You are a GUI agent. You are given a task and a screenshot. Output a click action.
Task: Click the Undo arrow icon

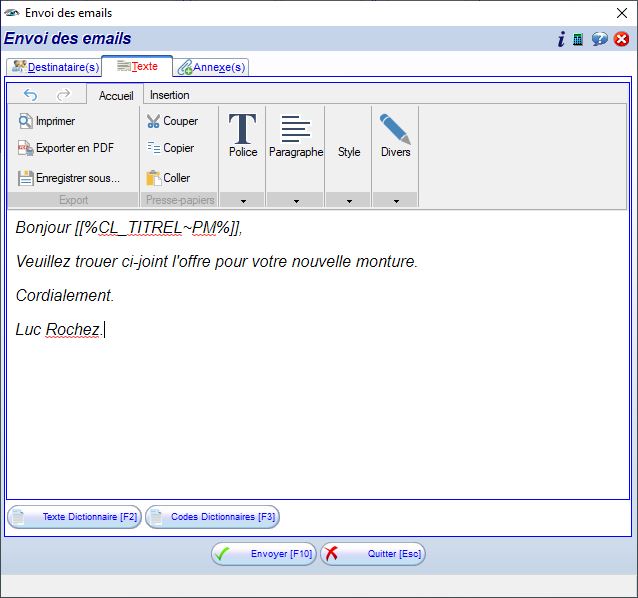(31, 95)
